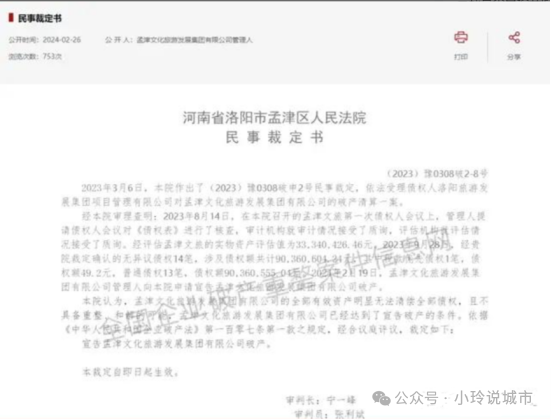Click the presiding judge line 审判长

click(321, 400)
